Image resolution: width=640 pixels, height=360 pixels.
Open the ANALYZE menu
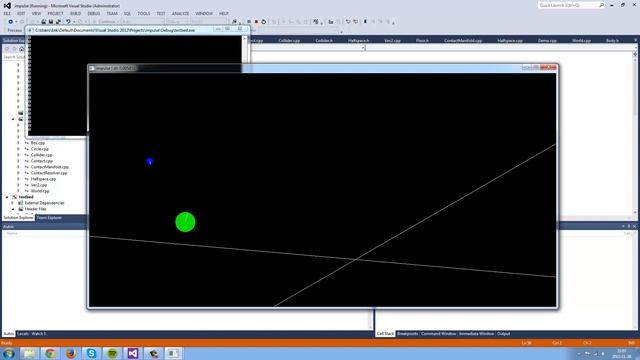tap(180, 13)
